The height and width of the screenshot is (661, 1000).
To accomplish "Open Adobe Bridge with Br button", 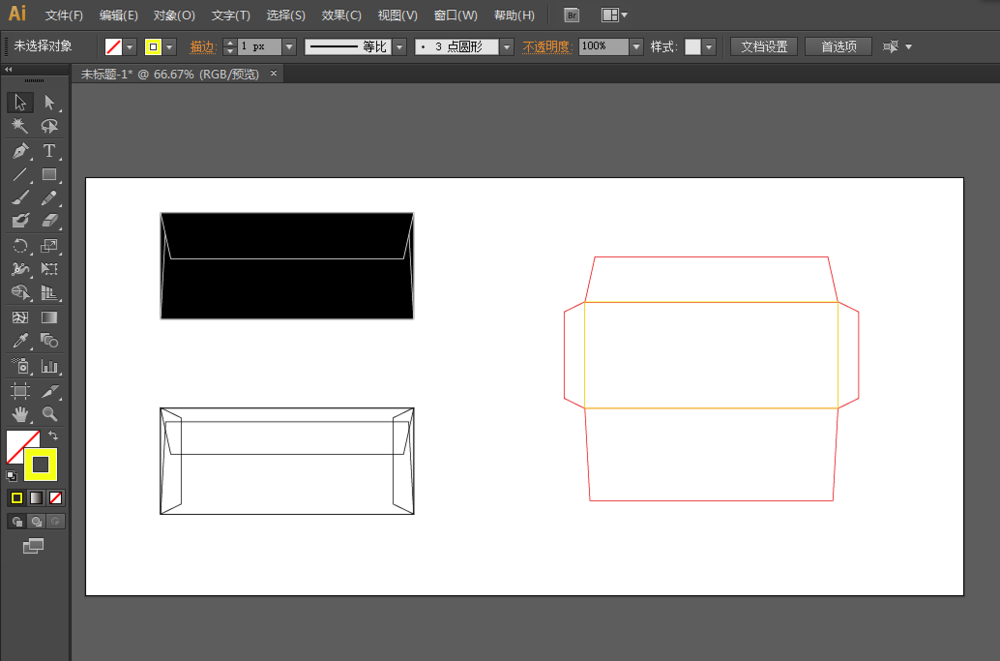I will click(x=571, y=15).
